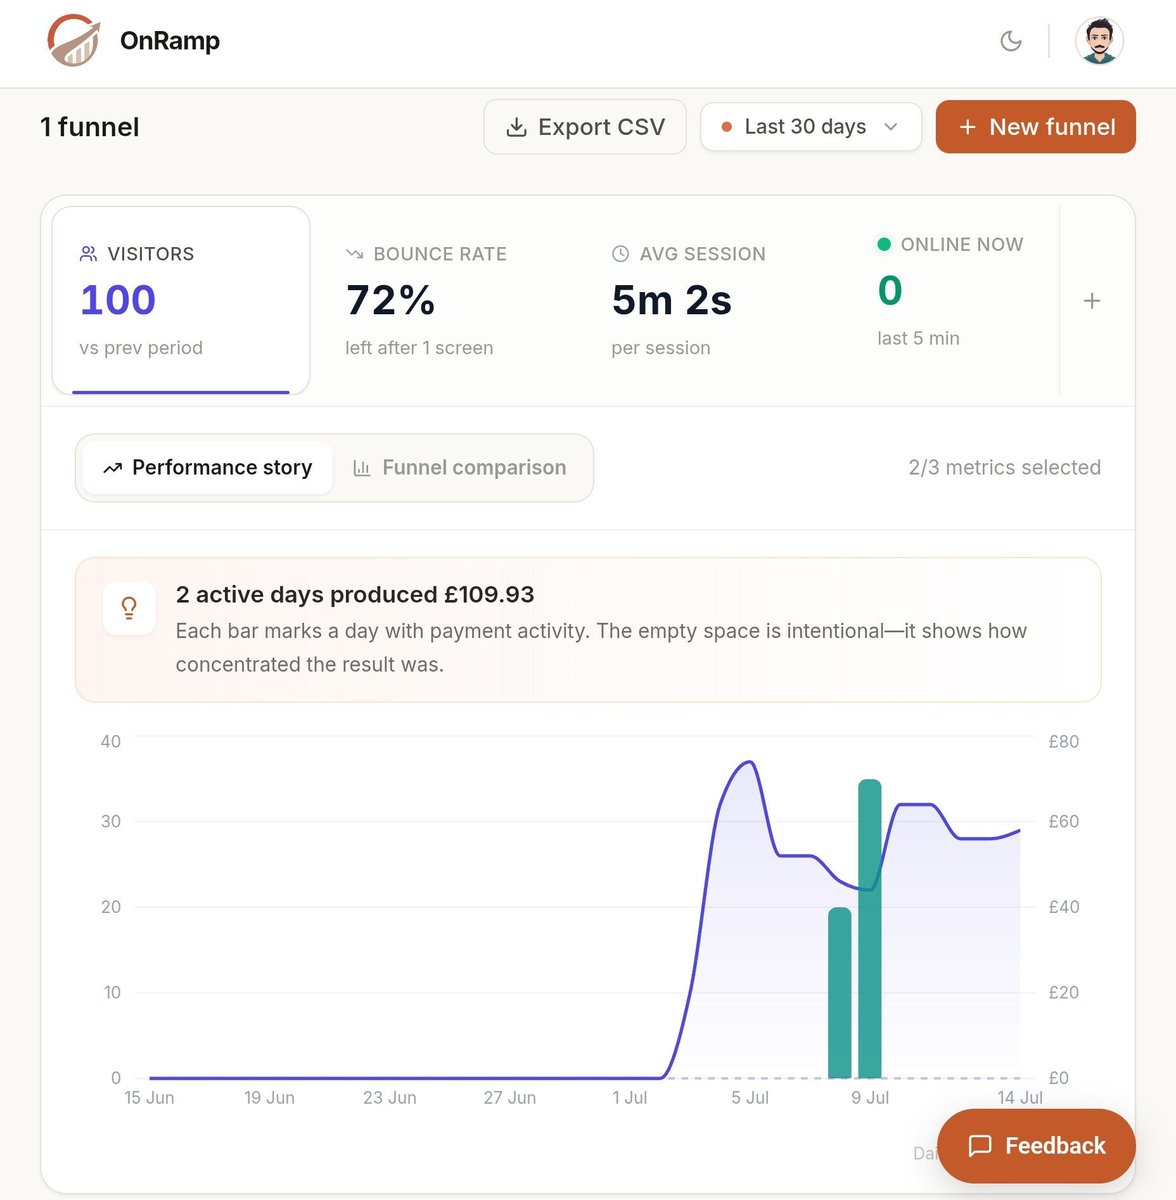Screen dimensions: 1176x1200
Task: Select the Visitors metric card
Action: [181, 301]
